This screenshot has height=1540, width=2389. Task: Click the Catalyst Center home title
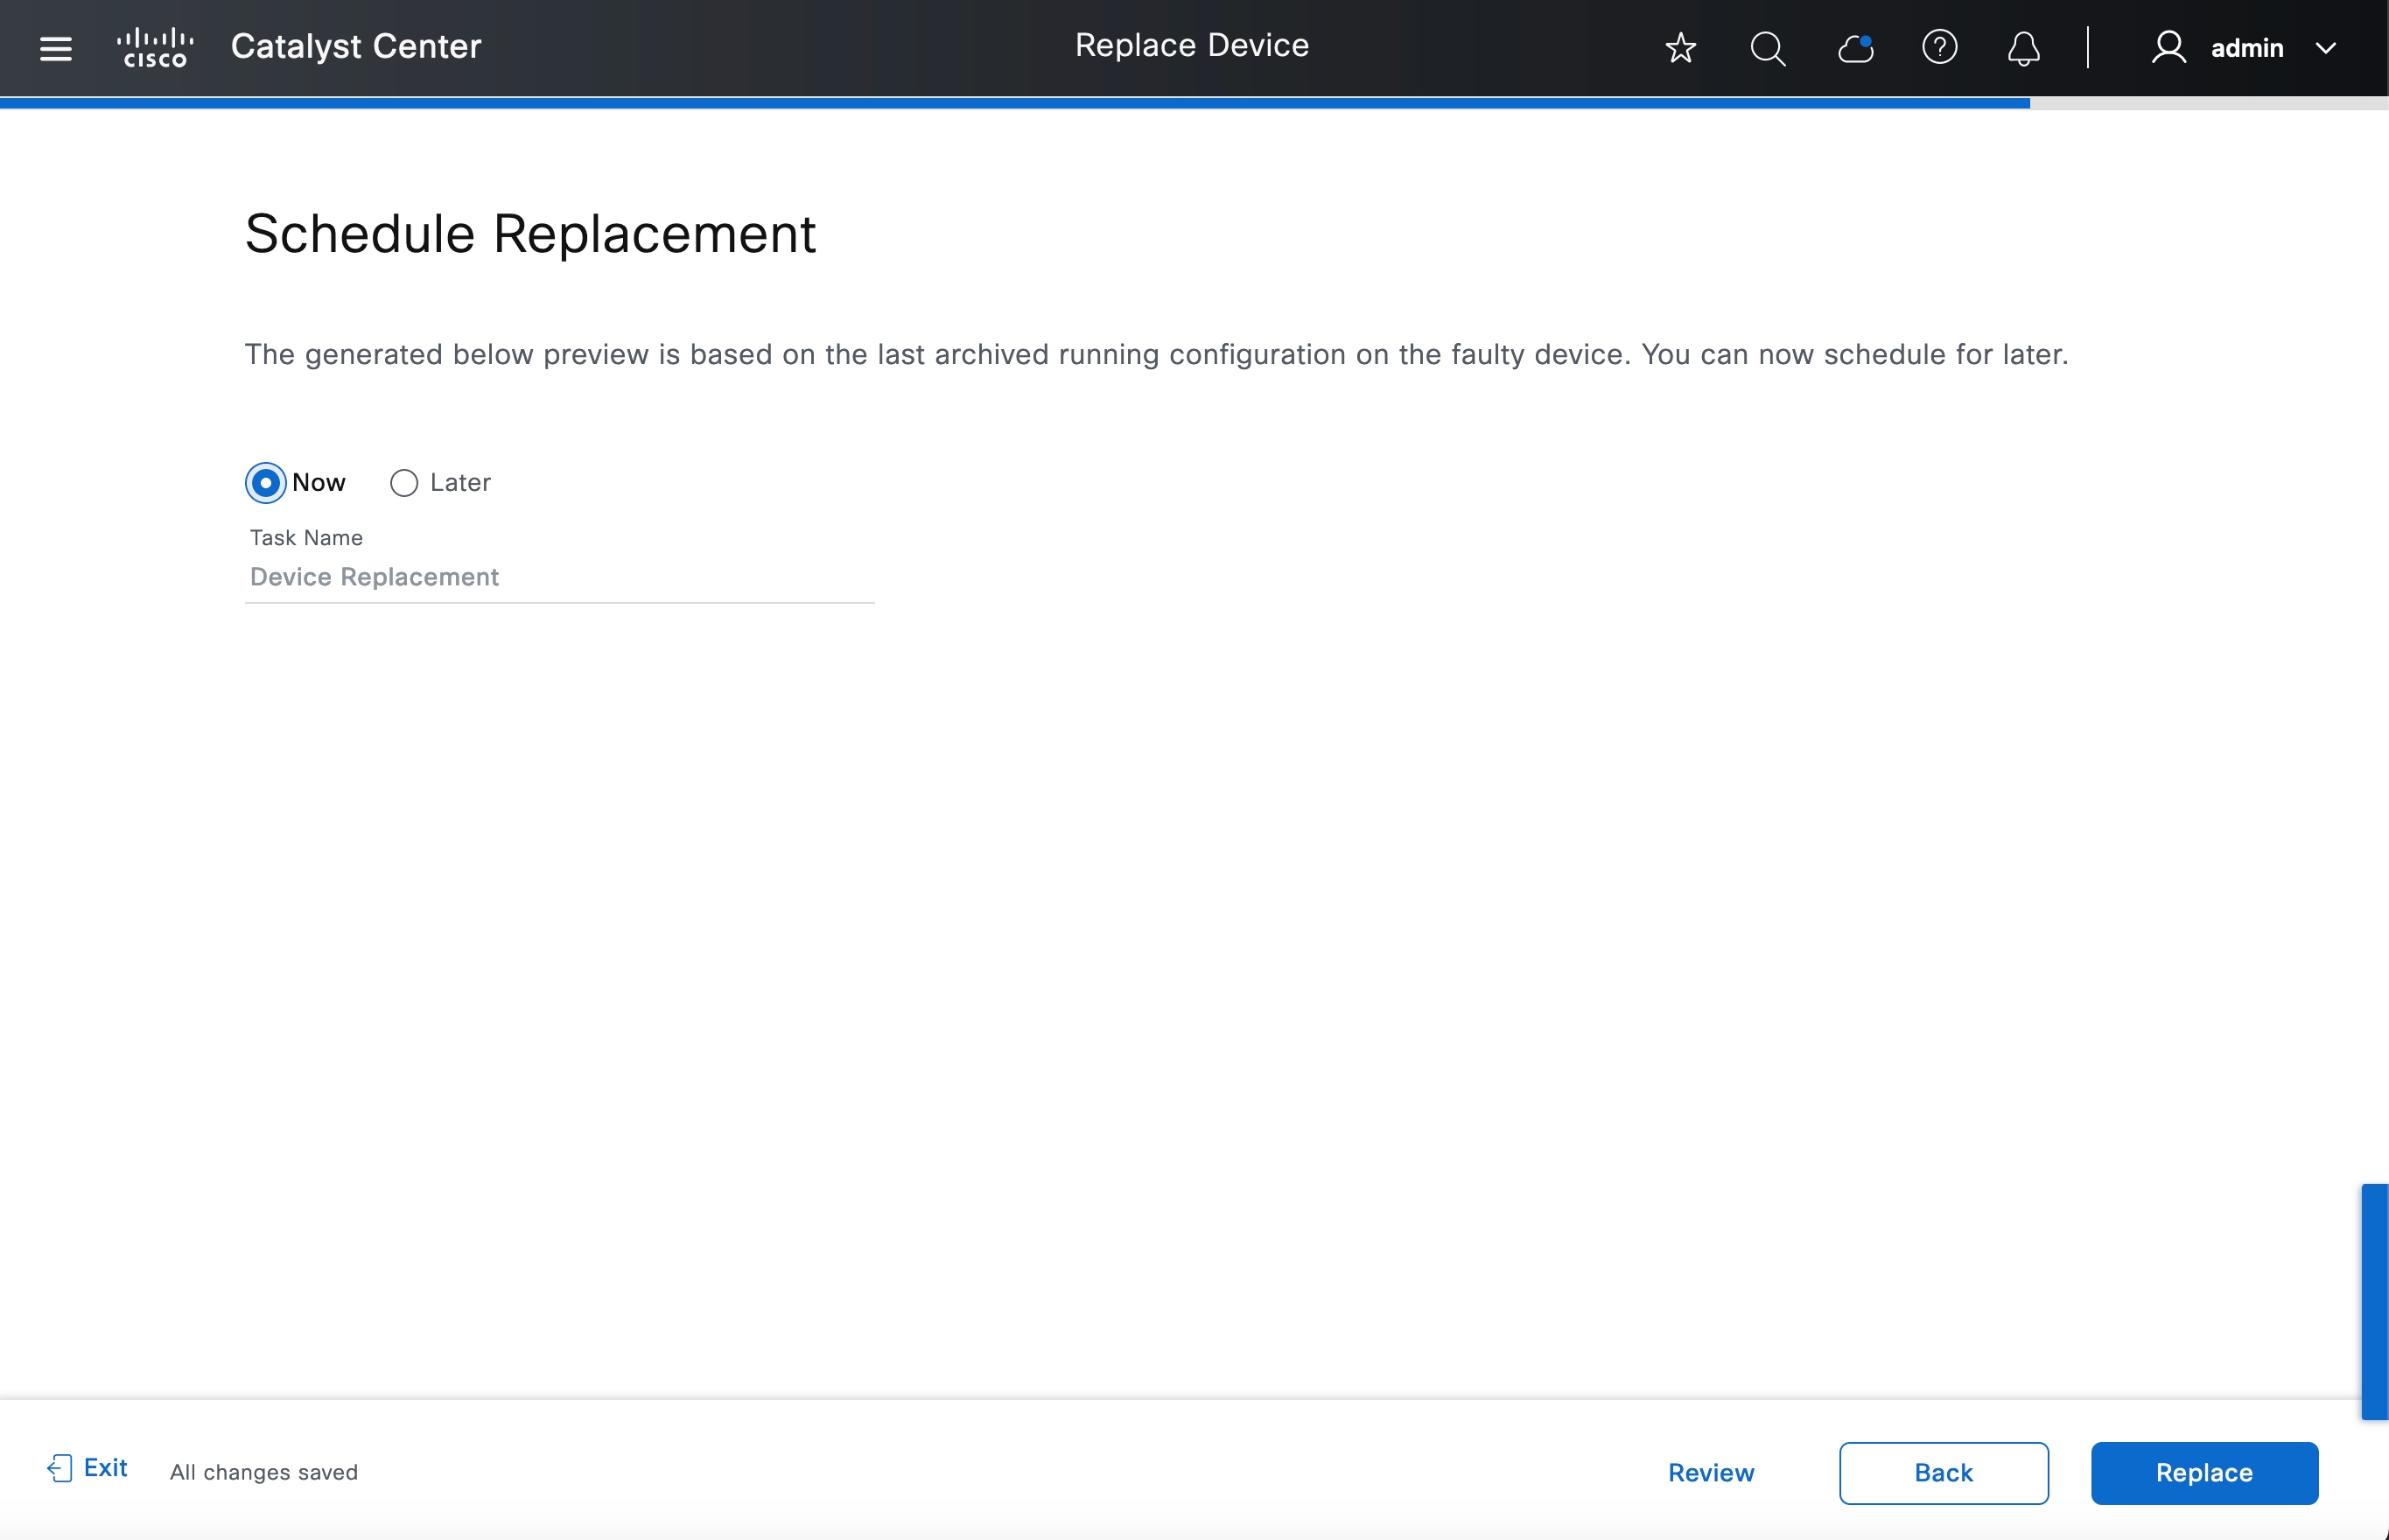[x=356, y=46]
